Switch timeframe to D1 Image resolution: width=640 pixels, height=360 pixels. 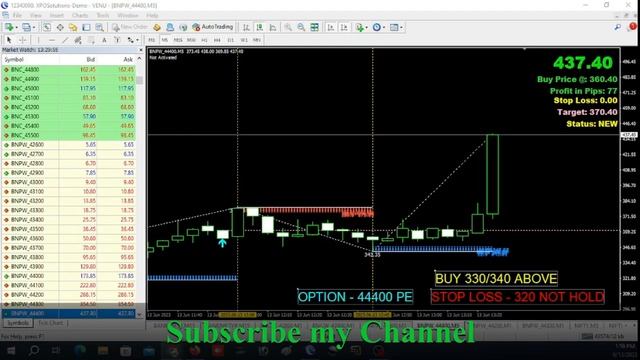(231, 40)
